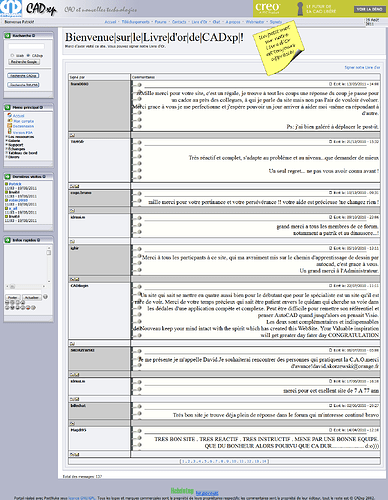Viewport: 388px width, 500px height.
Task: Open Accueil in top navigation
Action: 110,22
